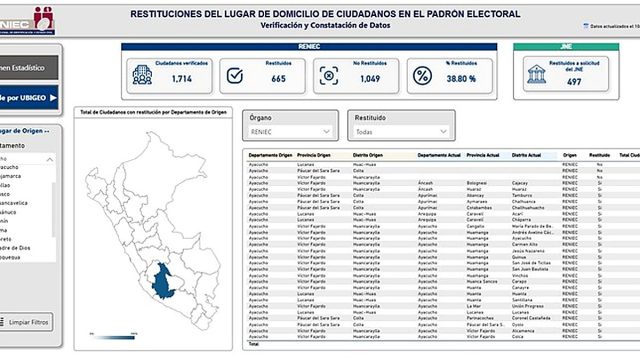
Task: Select Cajamarca in the department list
Action: (x=11, y=176)
